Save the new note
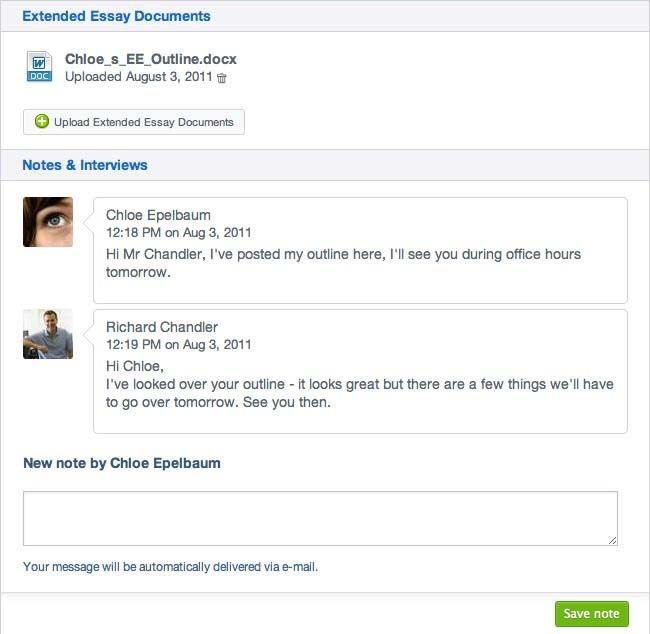 [x=592, y=613]
